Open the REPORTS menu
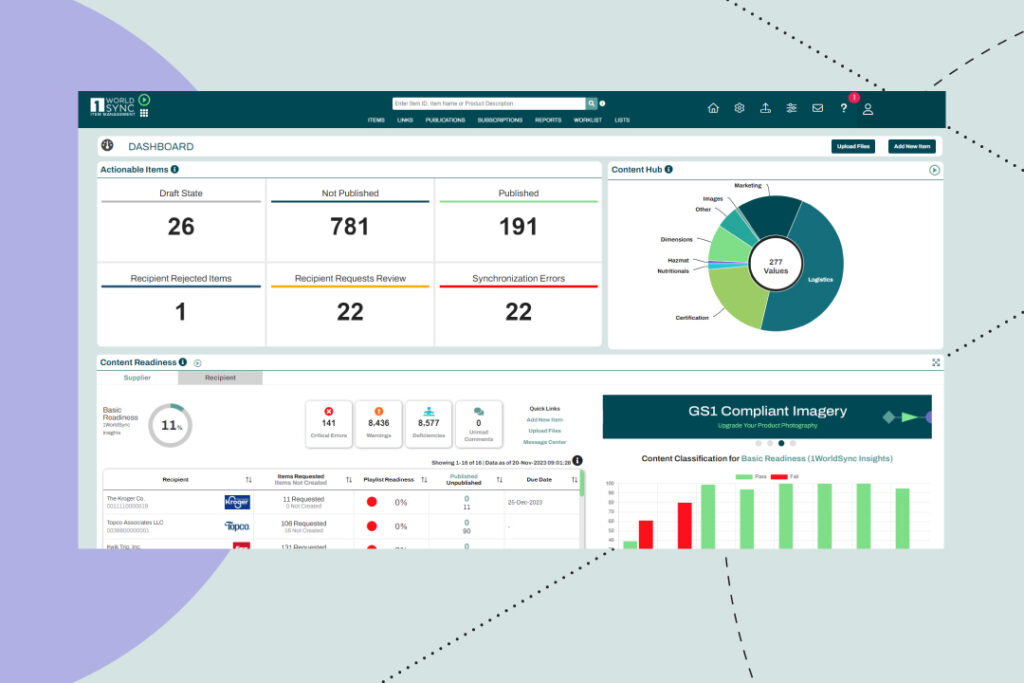The image size is (1024, 683). click(x=547, y=120)
